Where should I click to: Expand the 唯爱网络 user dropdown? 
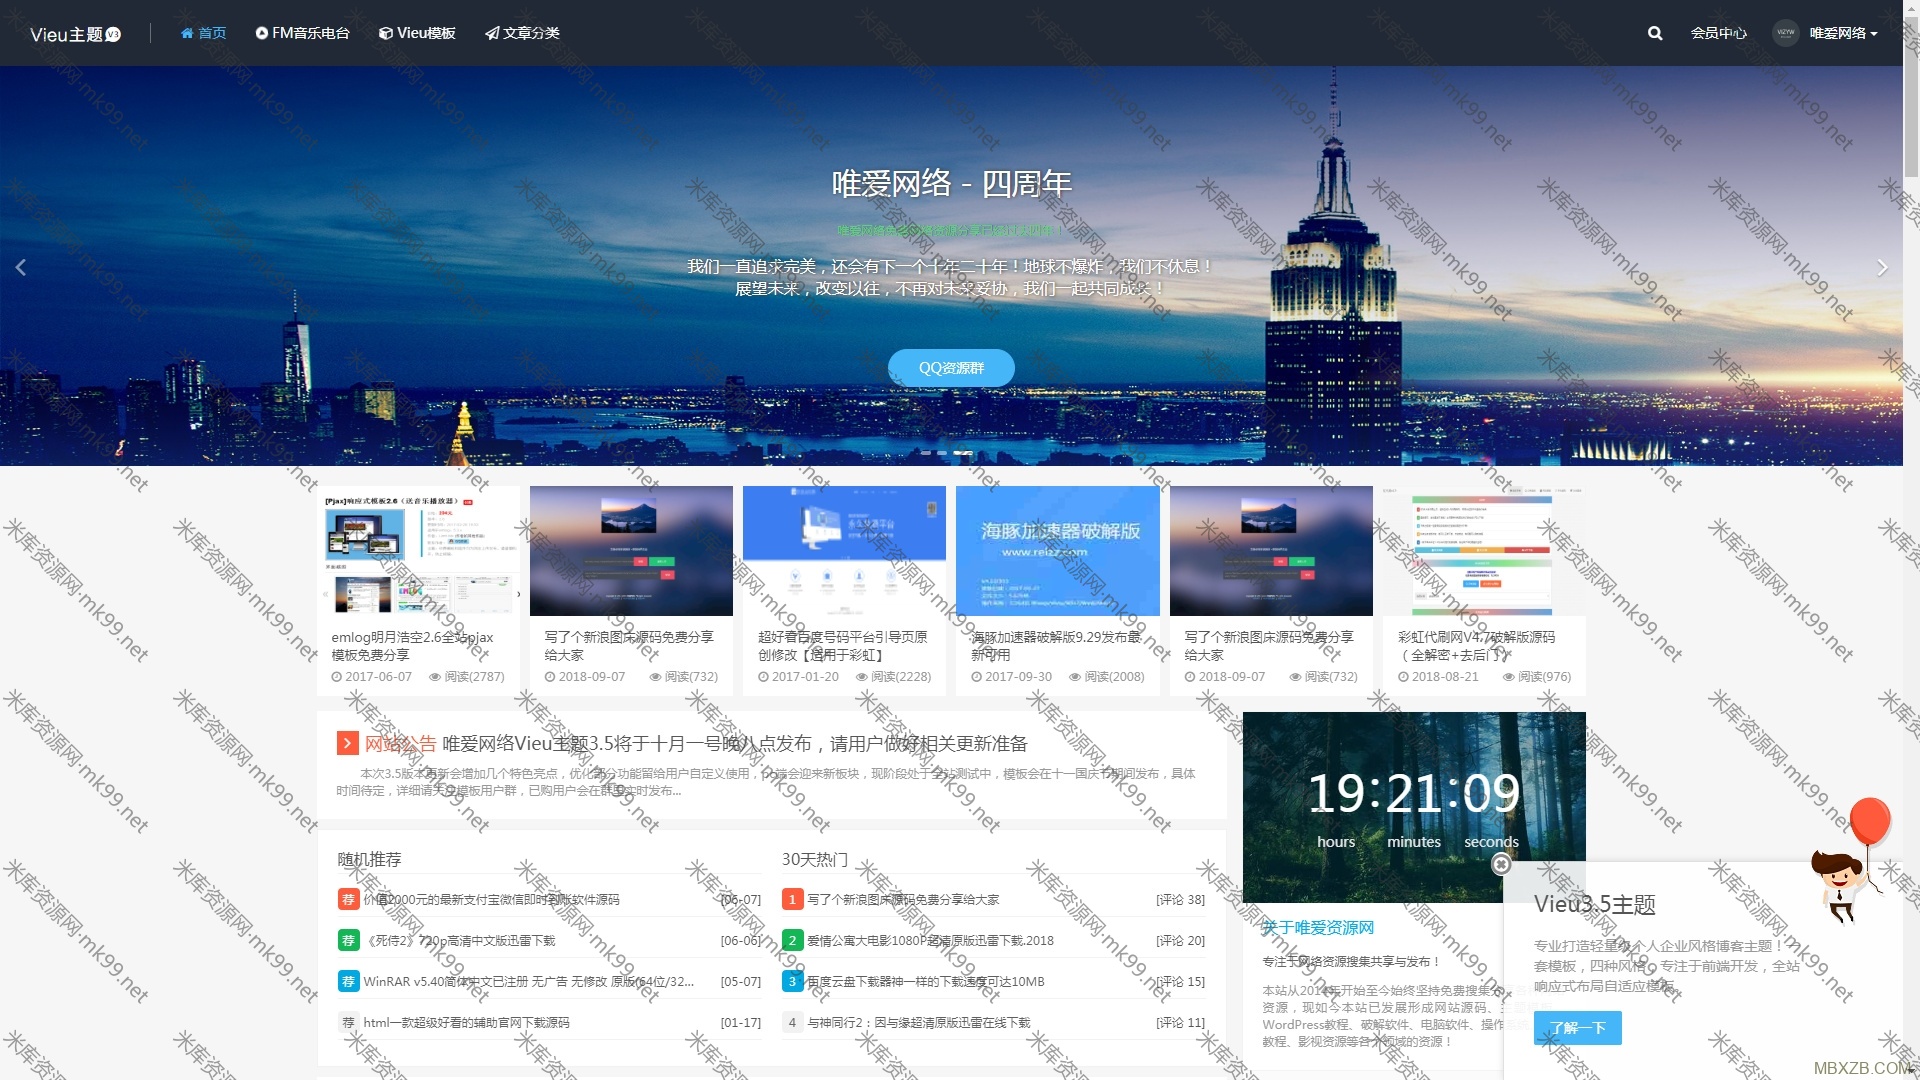pos(1843,33)
